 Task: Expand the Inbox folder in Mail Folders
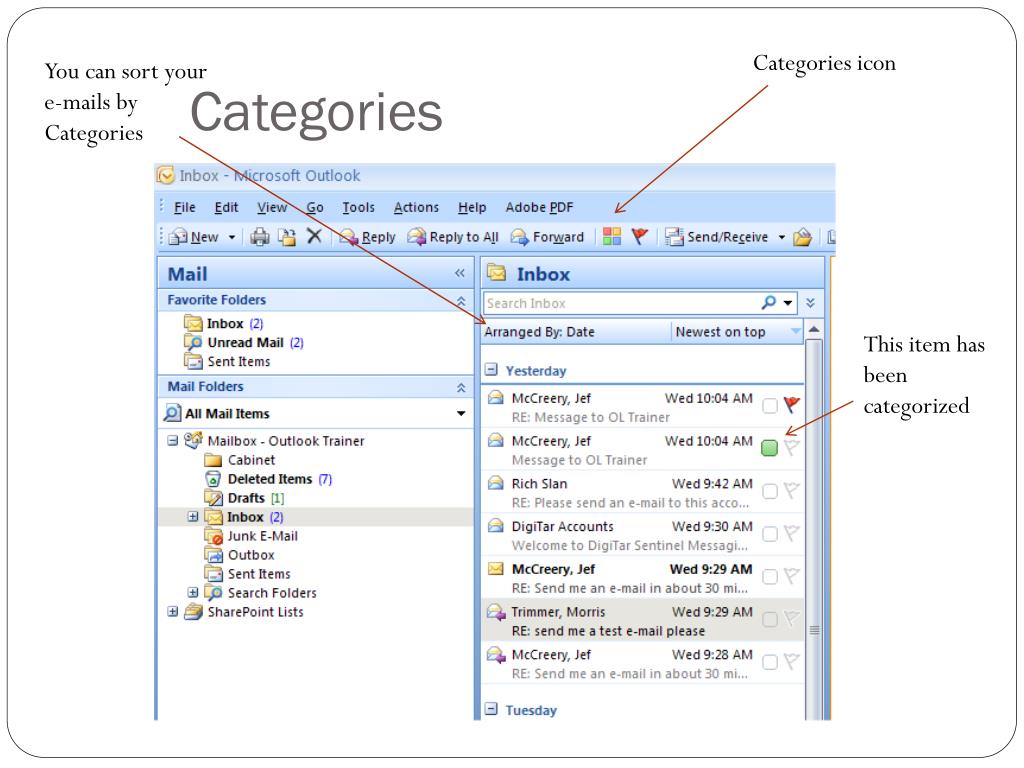tap(193, 517)
